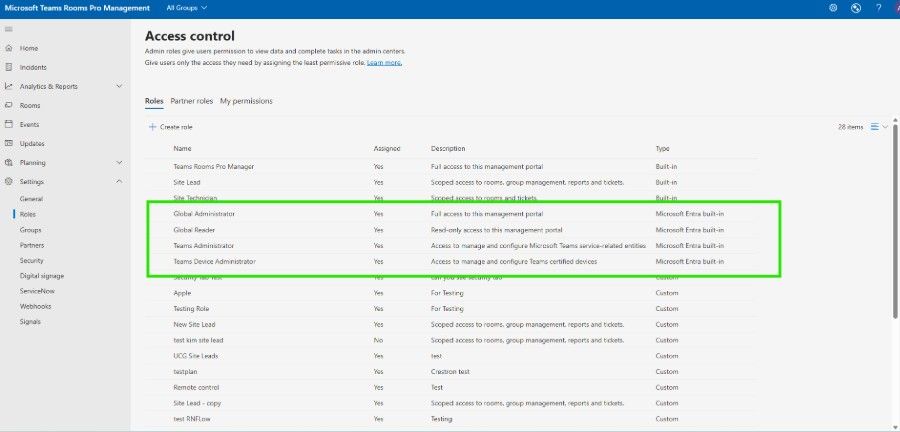Open the Global Reader role
This screenshot has height=432, width=900.
[194, 230]
